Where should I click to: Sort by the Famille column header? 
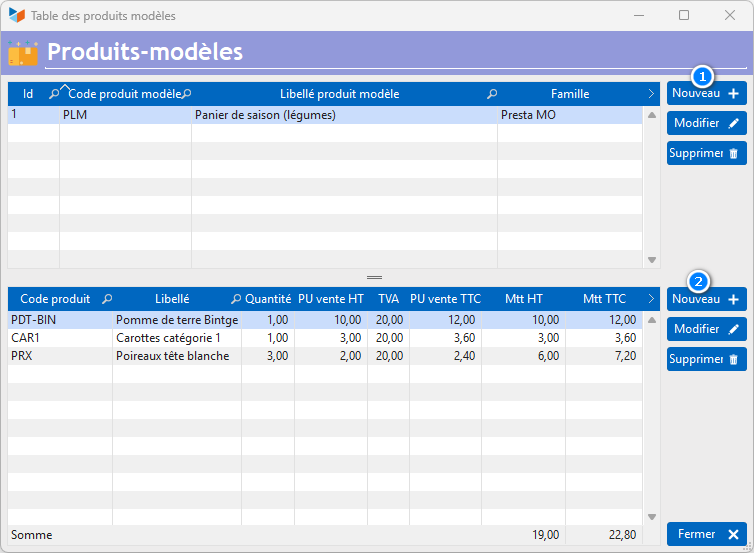[x=569, y=94]
